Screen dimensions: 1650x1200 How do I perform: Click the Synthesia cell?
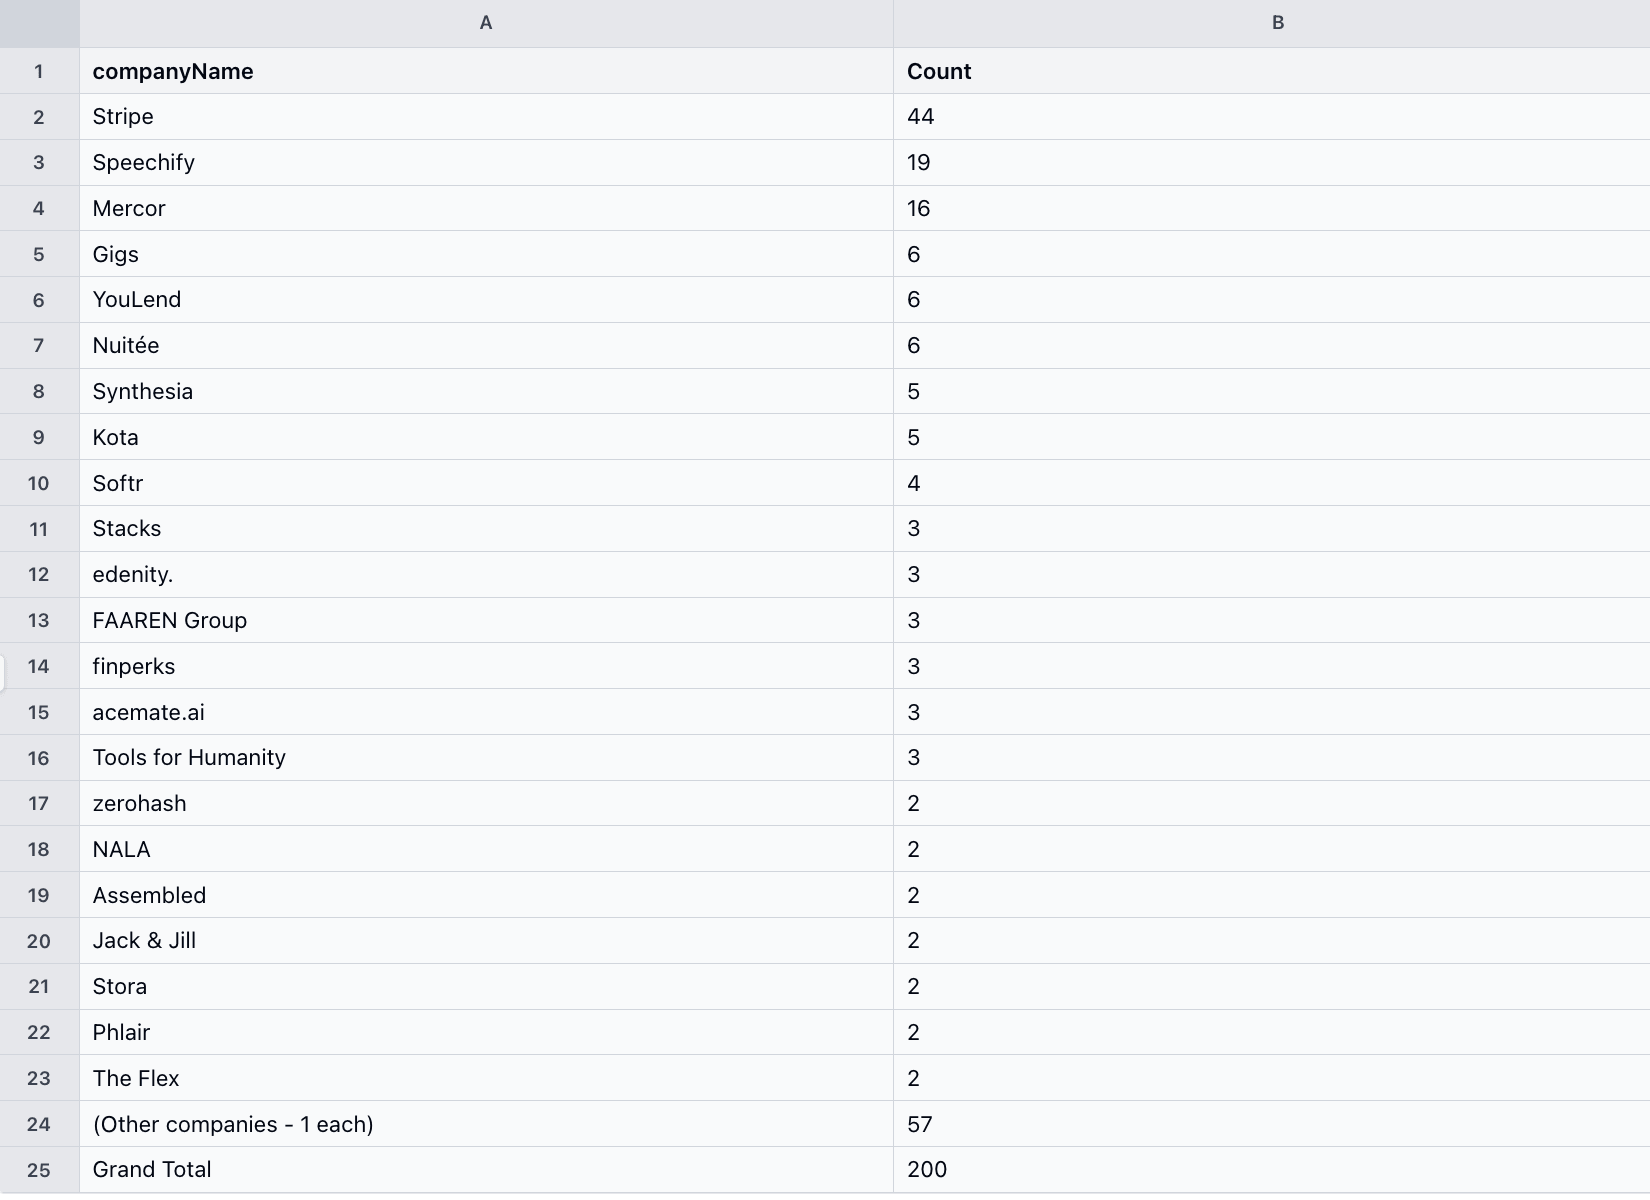point(486,391)
